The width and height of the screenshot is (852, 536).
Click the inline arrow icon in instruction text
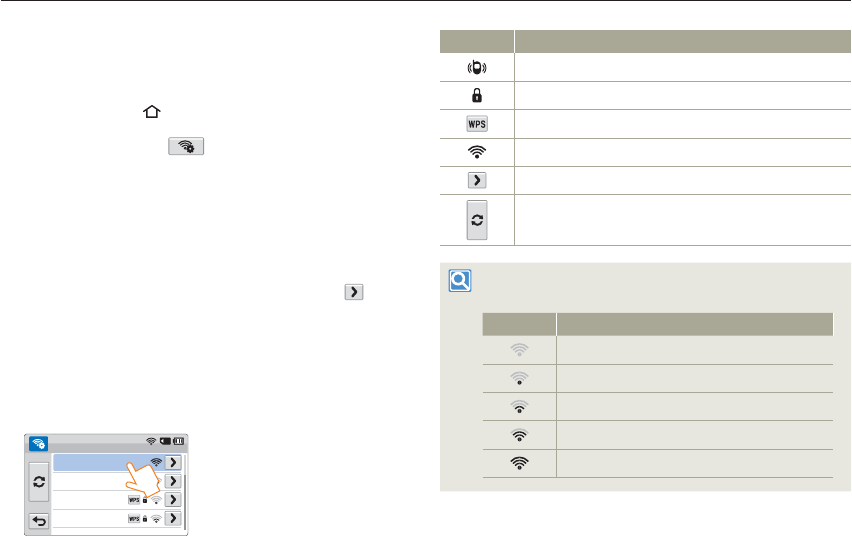pyautogui.click(x=354, y=293)
